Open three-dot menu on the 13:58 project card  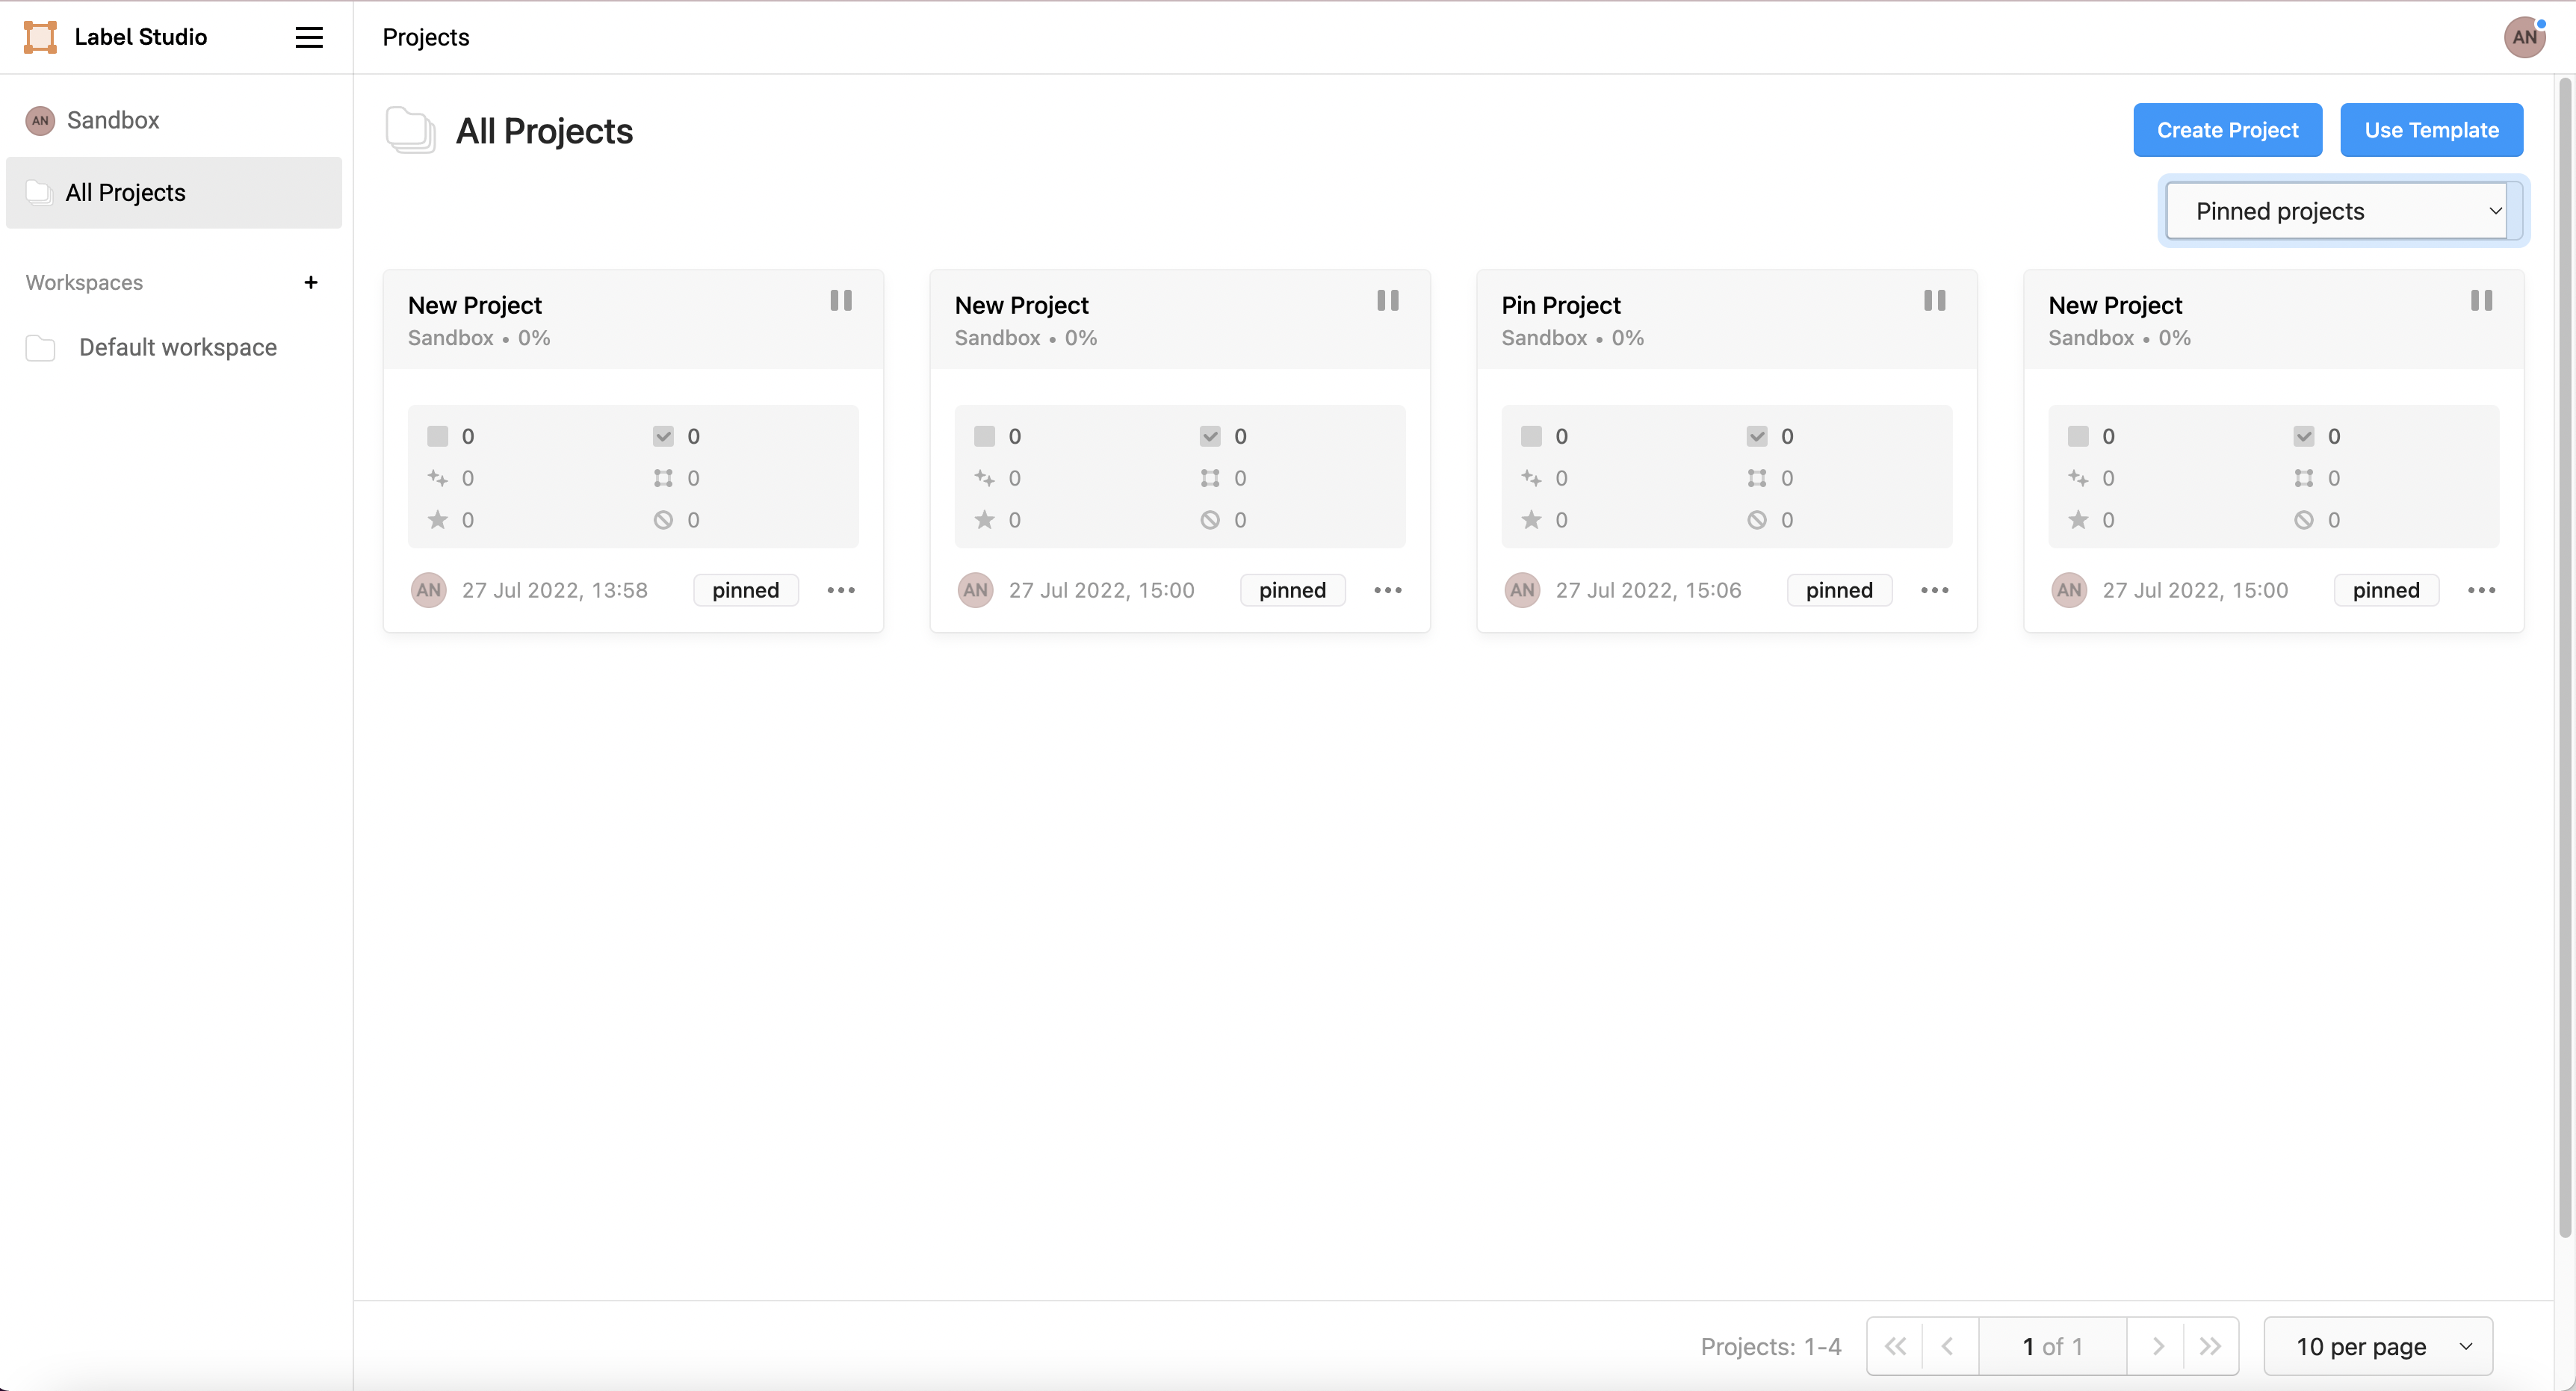(841, 590)
